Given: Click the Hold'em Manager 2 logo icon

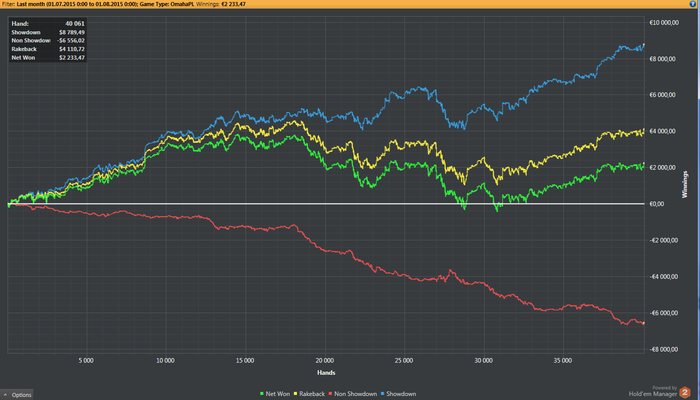Looking at the screenshot, I should 684,393.
